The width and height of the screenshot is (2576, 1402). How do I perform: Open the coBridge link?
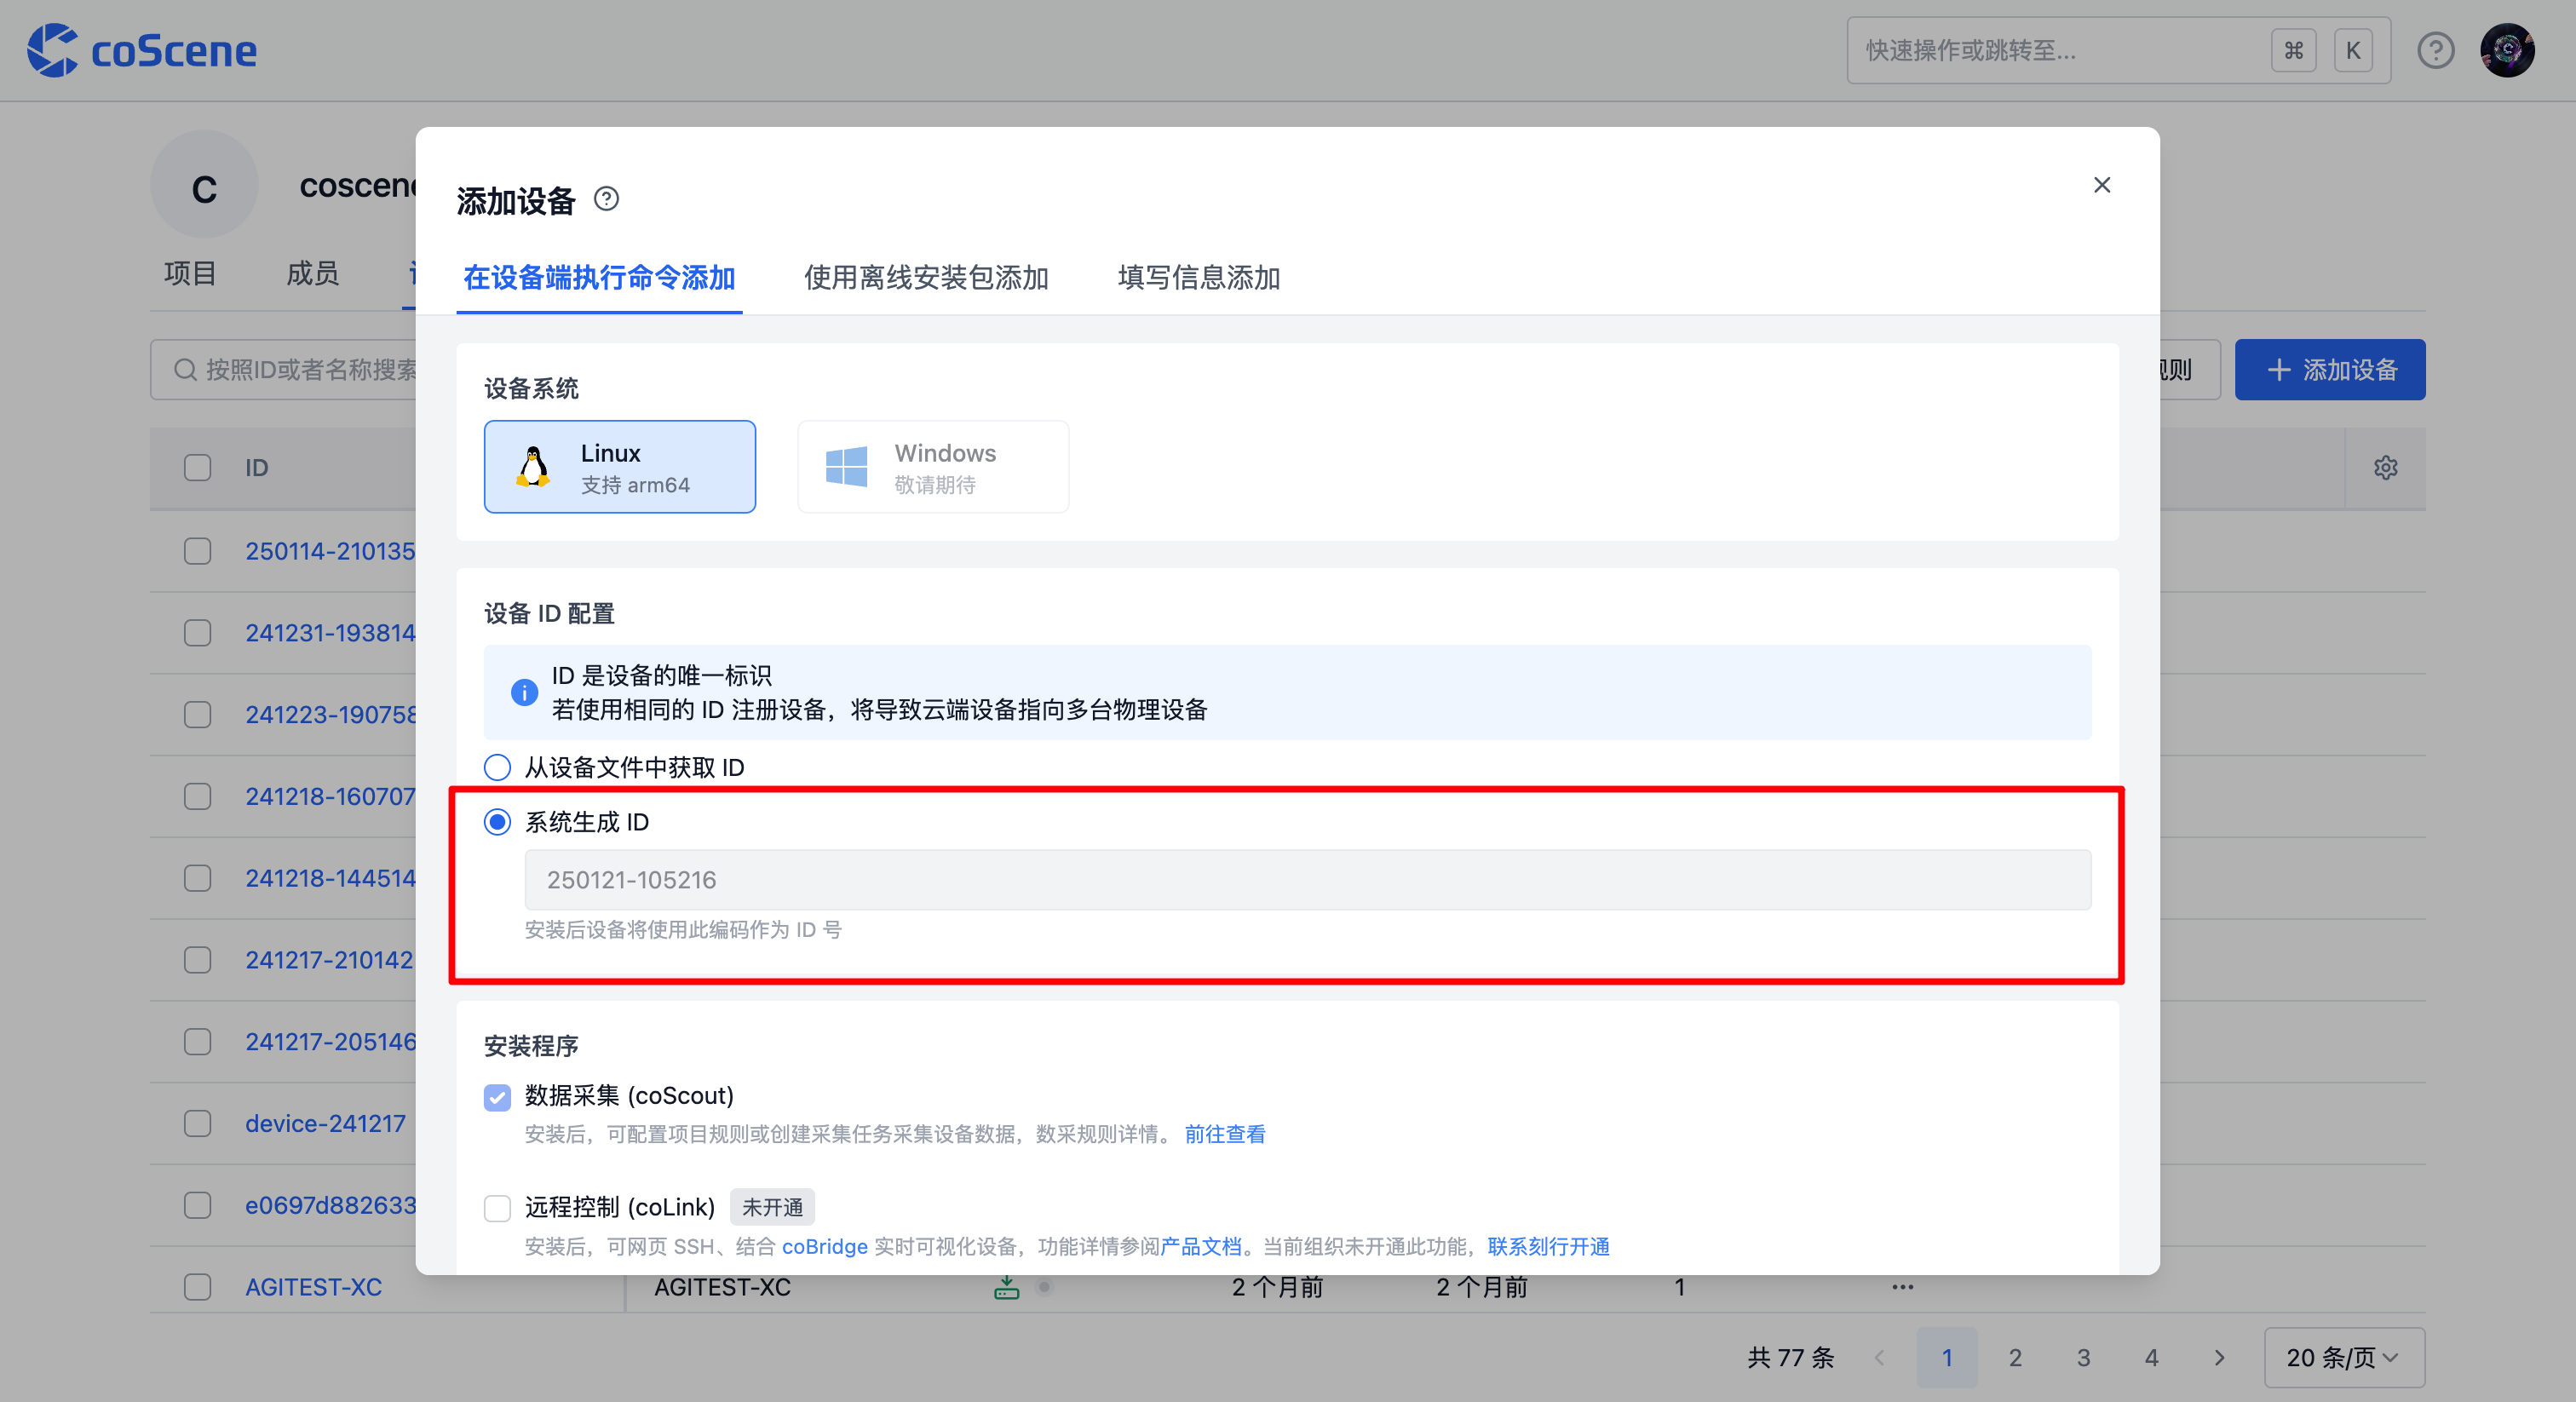(x=825, y=1247)
